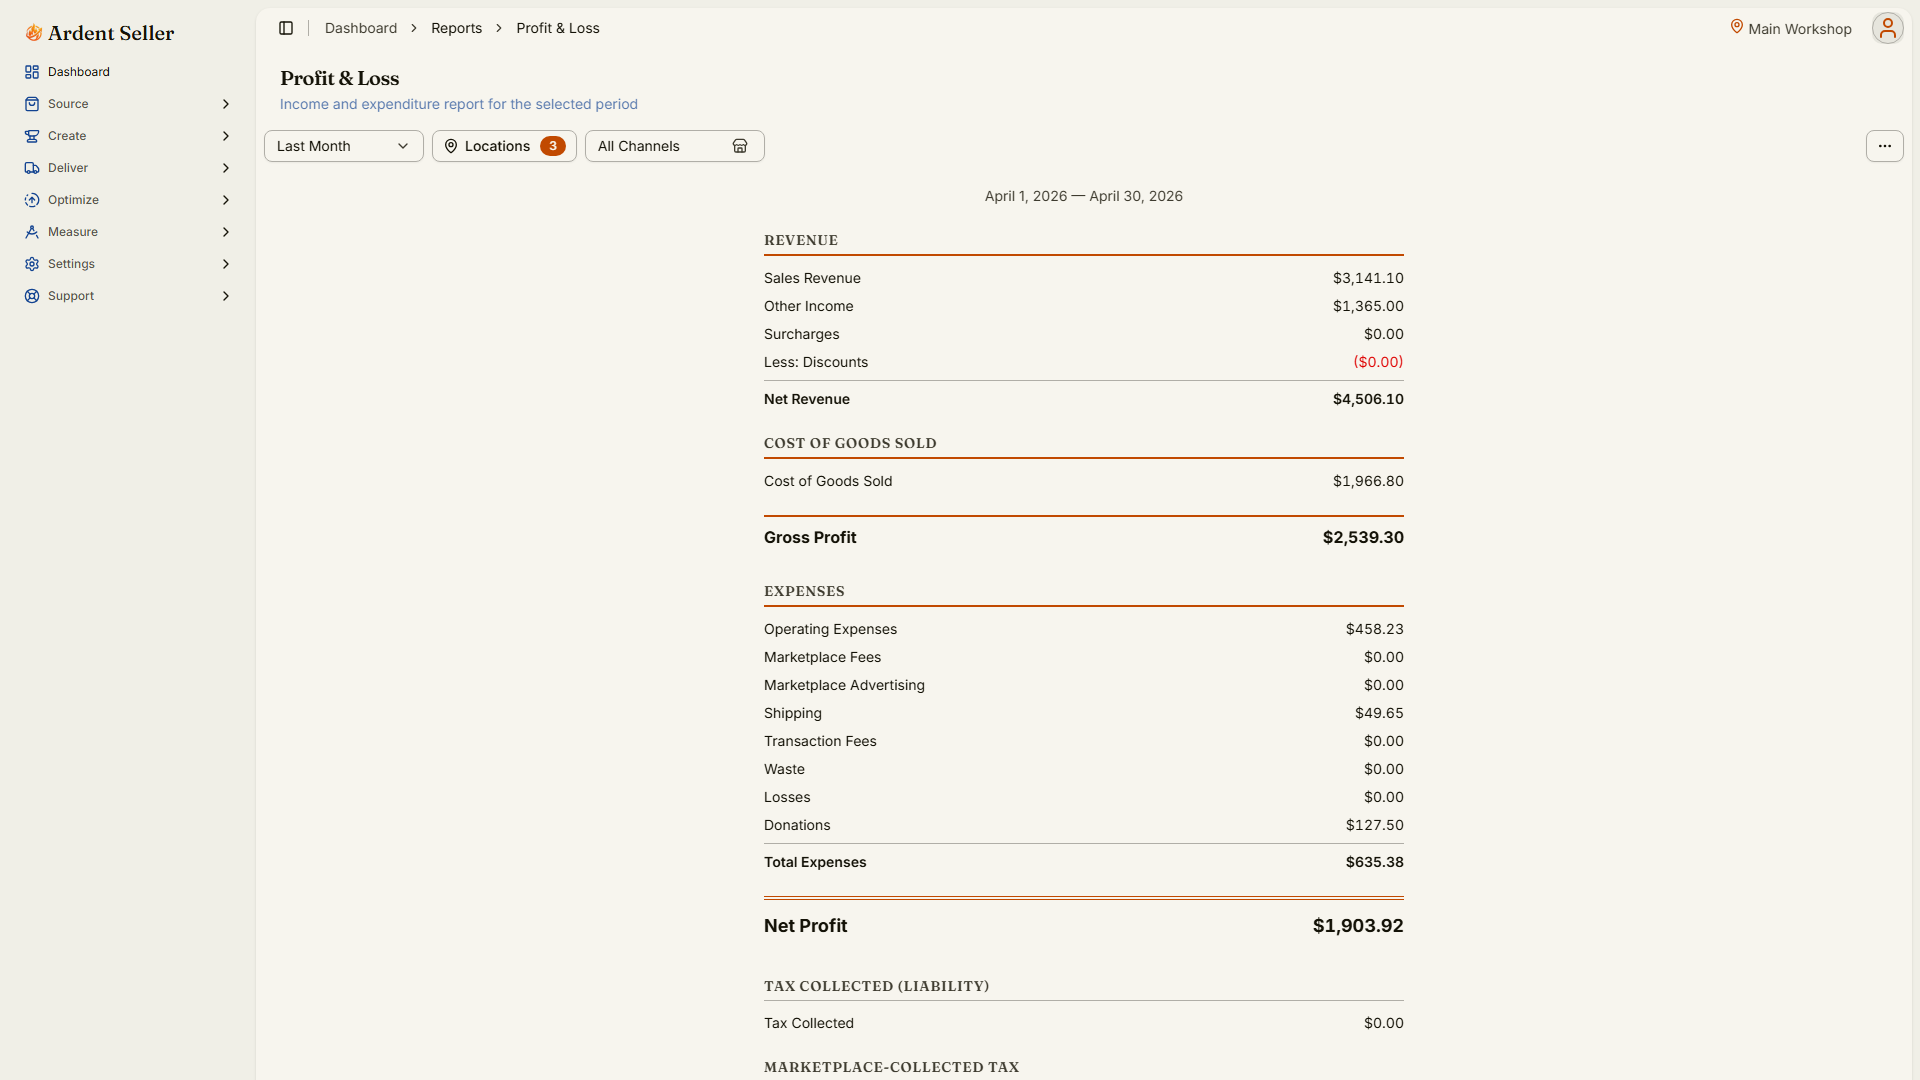Select Support in the sidebar

[128, 296]
